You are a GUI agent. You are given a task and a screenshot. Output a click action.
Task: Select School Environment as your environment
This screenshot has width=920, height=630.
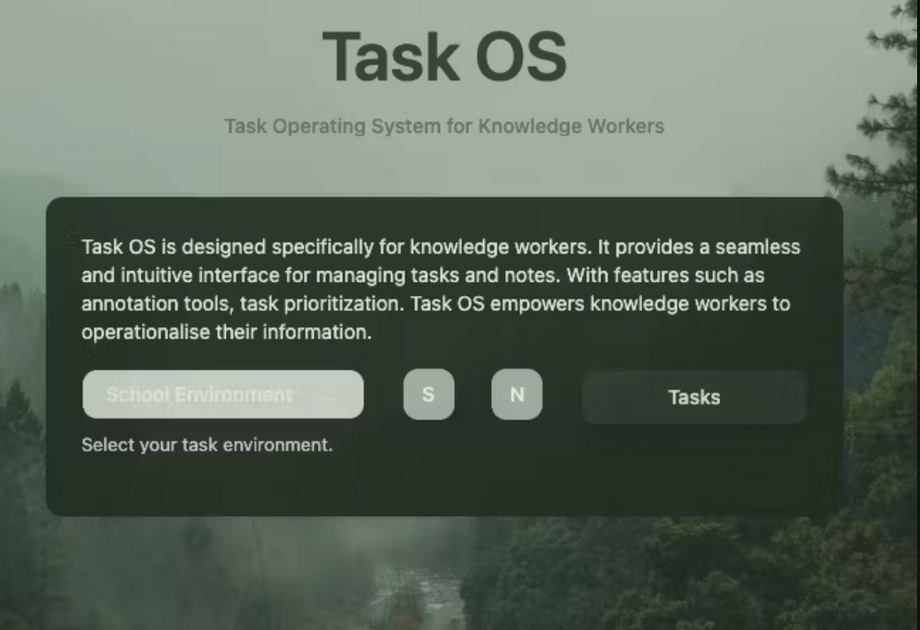(x=221, y=394)
